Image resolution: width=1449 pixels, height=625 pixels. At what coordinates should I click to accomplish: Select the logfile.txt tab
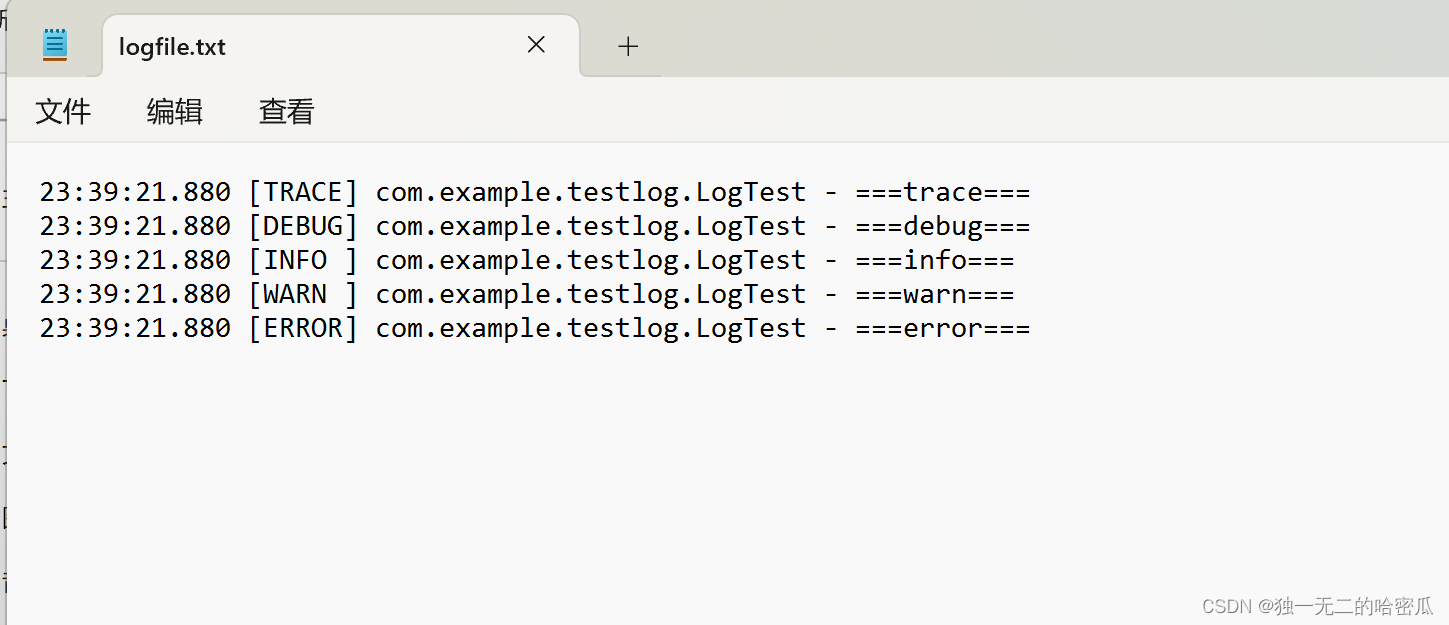coord(341,46)
